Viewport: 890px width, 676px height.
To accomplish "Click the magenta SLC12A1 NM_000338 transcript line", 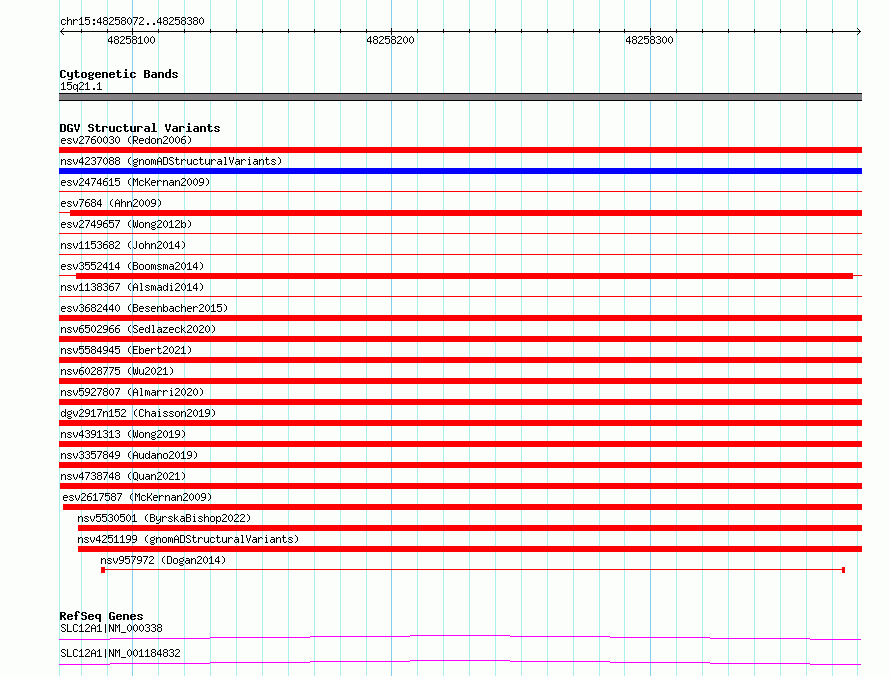I will 460,637.
